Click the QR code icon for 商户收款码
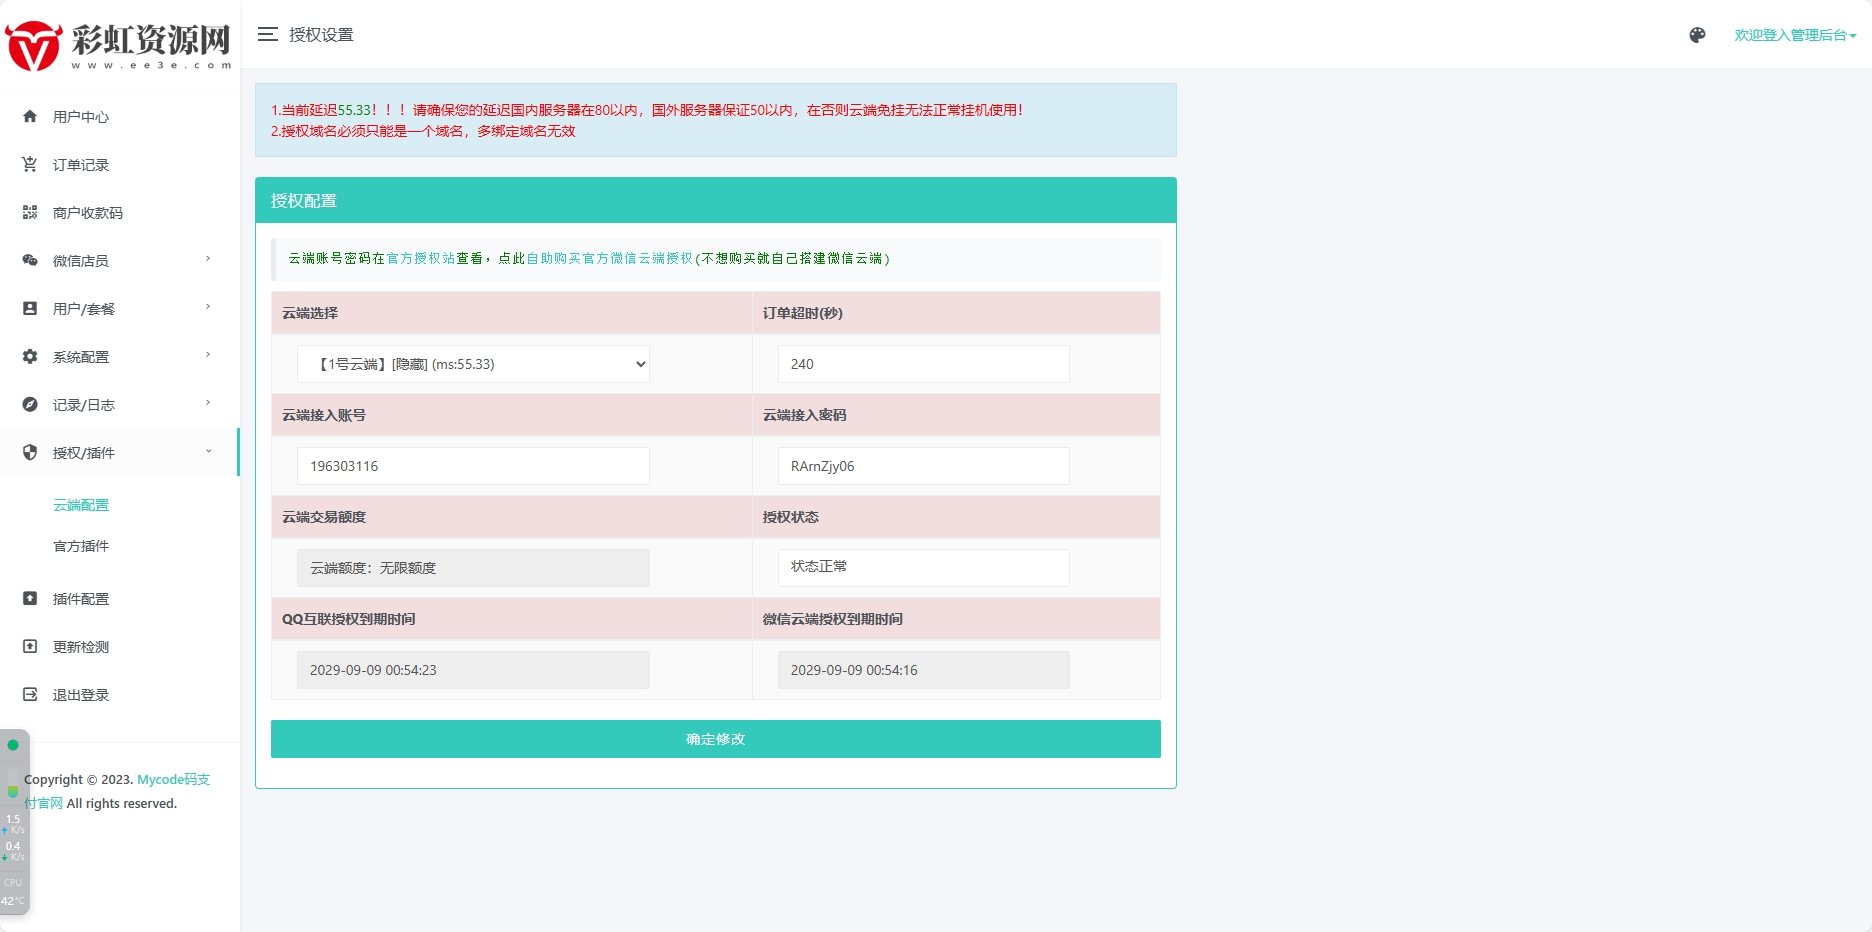The height and width of the screenshot is (932, 1872). pos(30,213)
